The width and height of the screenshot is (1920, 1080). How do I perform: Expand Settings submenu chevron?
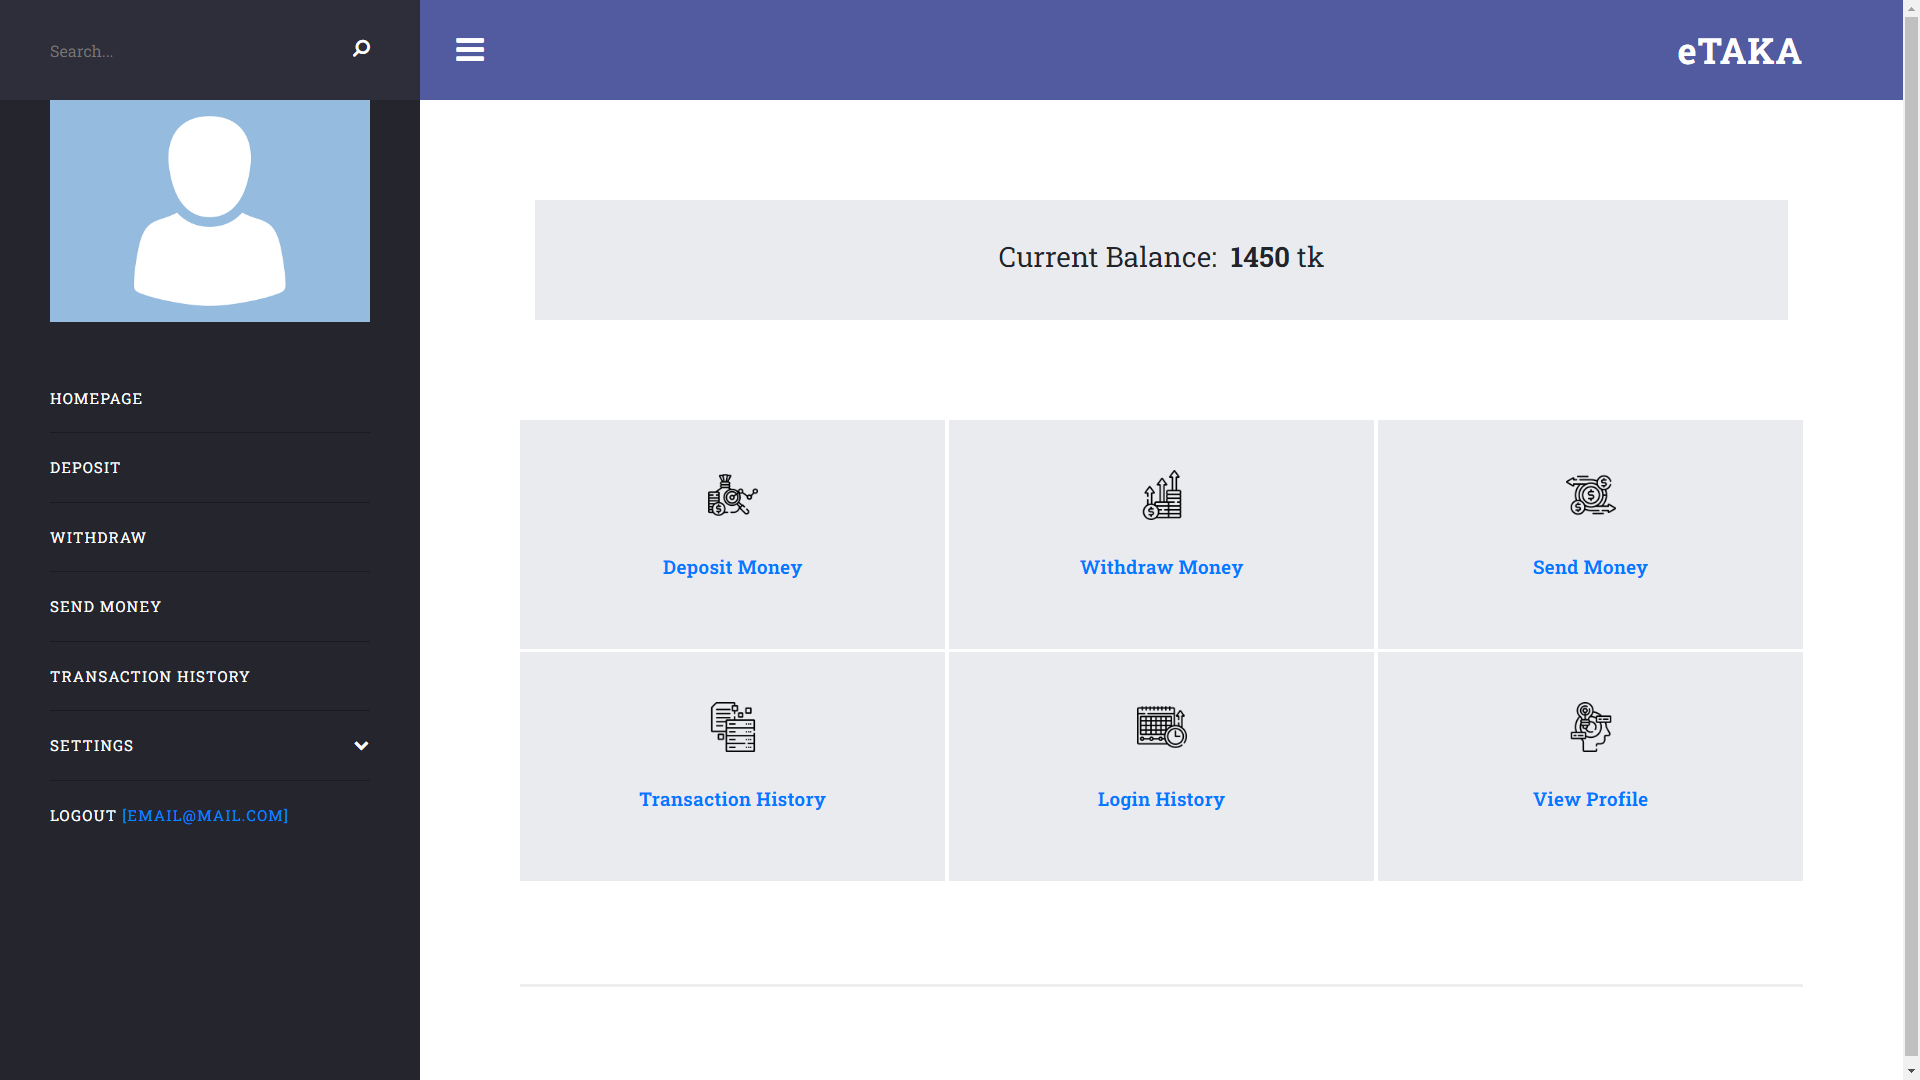[361, 746]
